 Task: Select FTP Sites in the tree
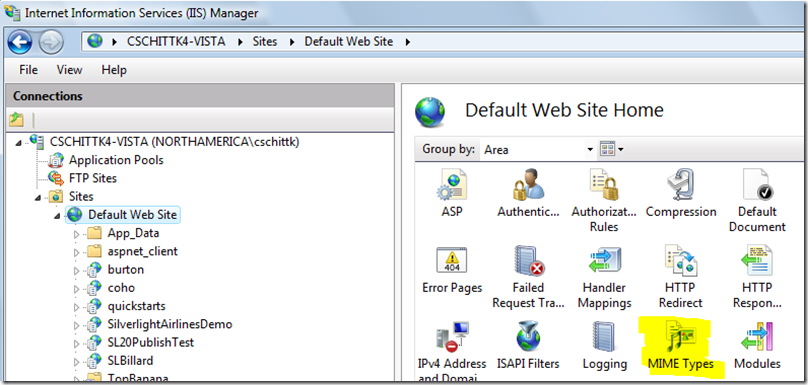pos(93,178)
